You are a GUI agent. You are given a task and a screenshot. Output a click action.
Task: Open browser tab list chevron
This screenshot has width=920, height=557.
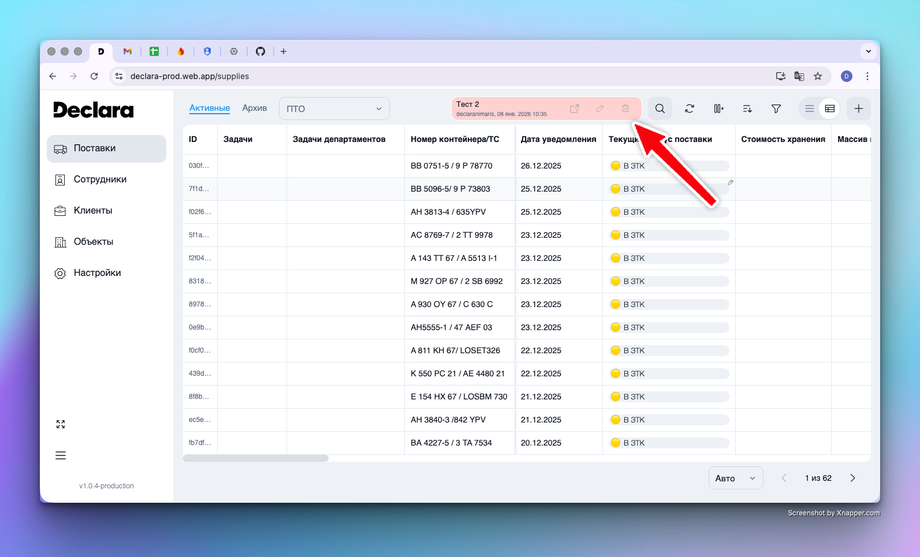coord(868,52)
